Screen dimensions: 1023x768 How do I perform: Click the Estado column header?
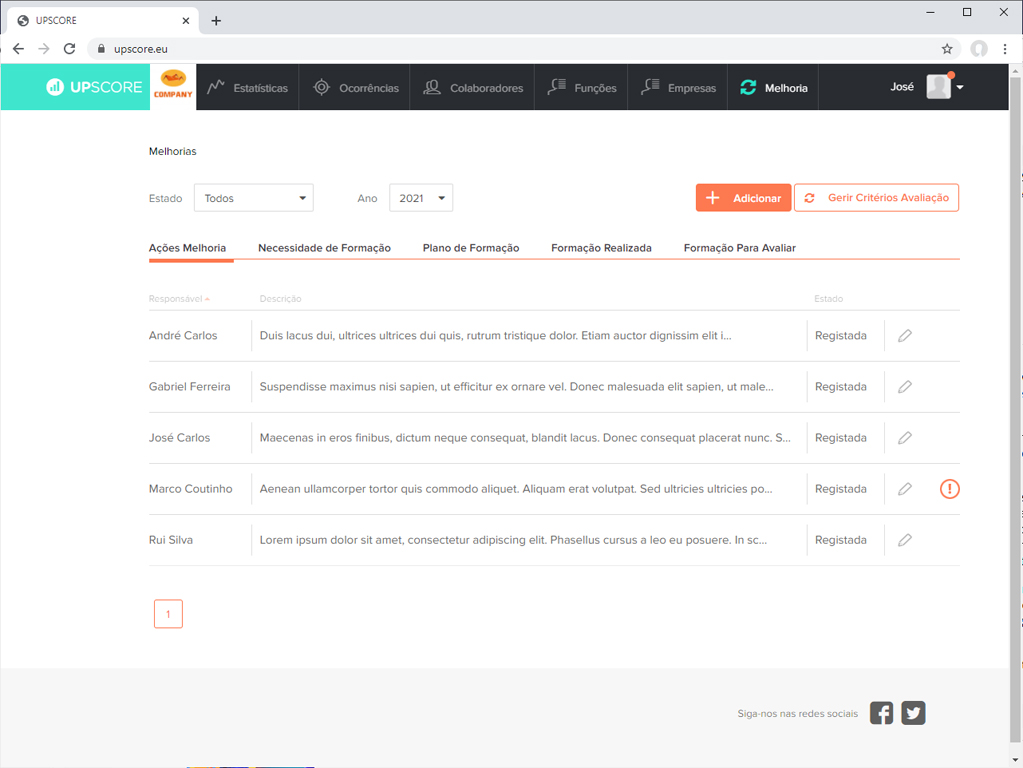[x=829, y=299]
